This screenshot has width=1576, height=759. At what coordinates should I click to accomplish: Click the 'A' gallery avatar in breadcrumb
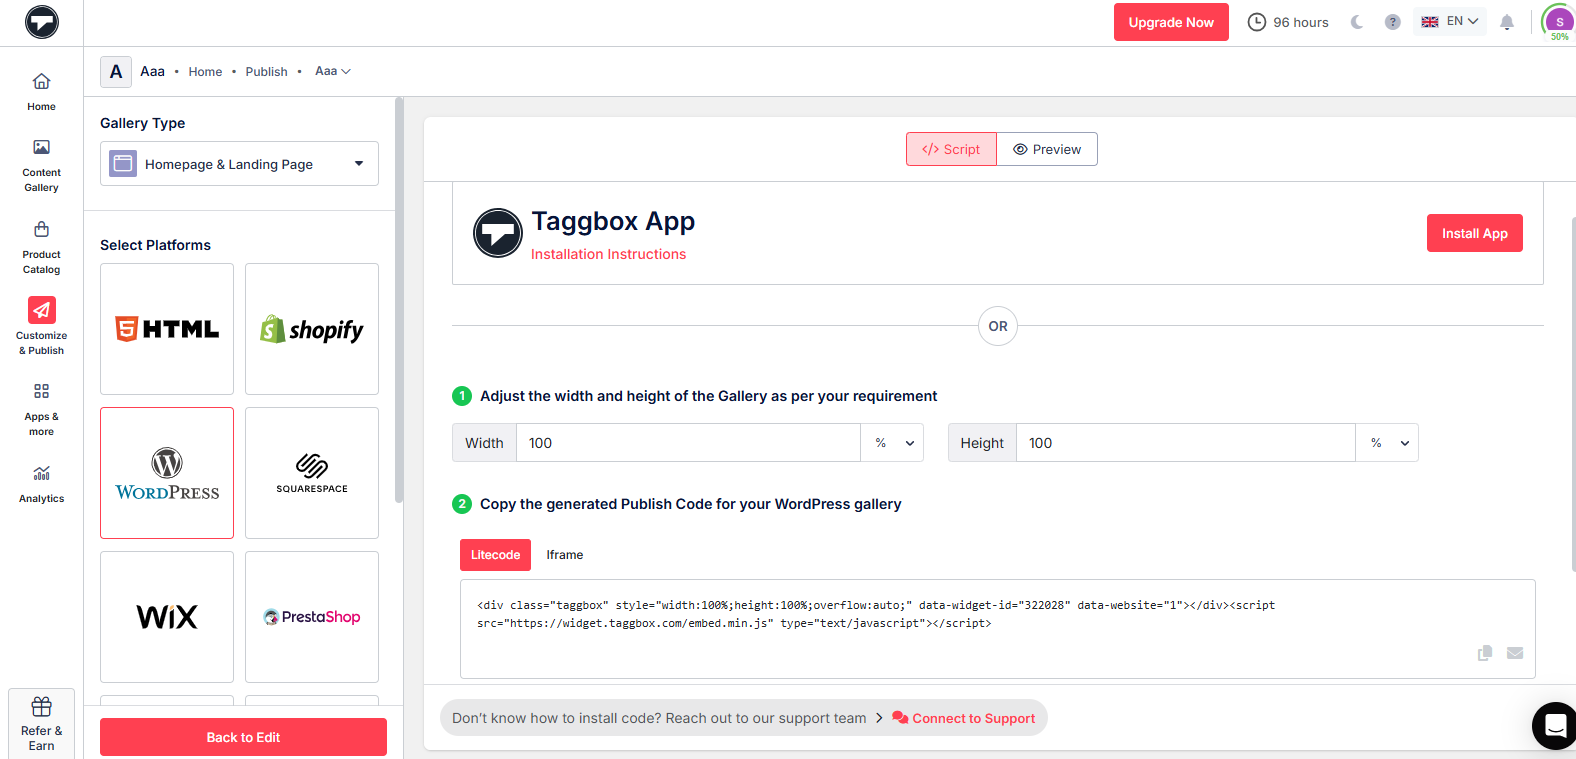[x=116, y=72]
